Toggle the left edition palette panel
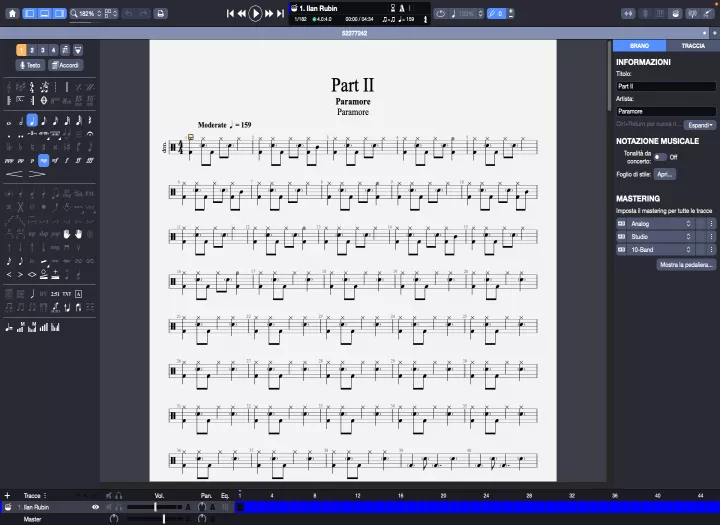720x525 pixels. [x=30, y=13]
